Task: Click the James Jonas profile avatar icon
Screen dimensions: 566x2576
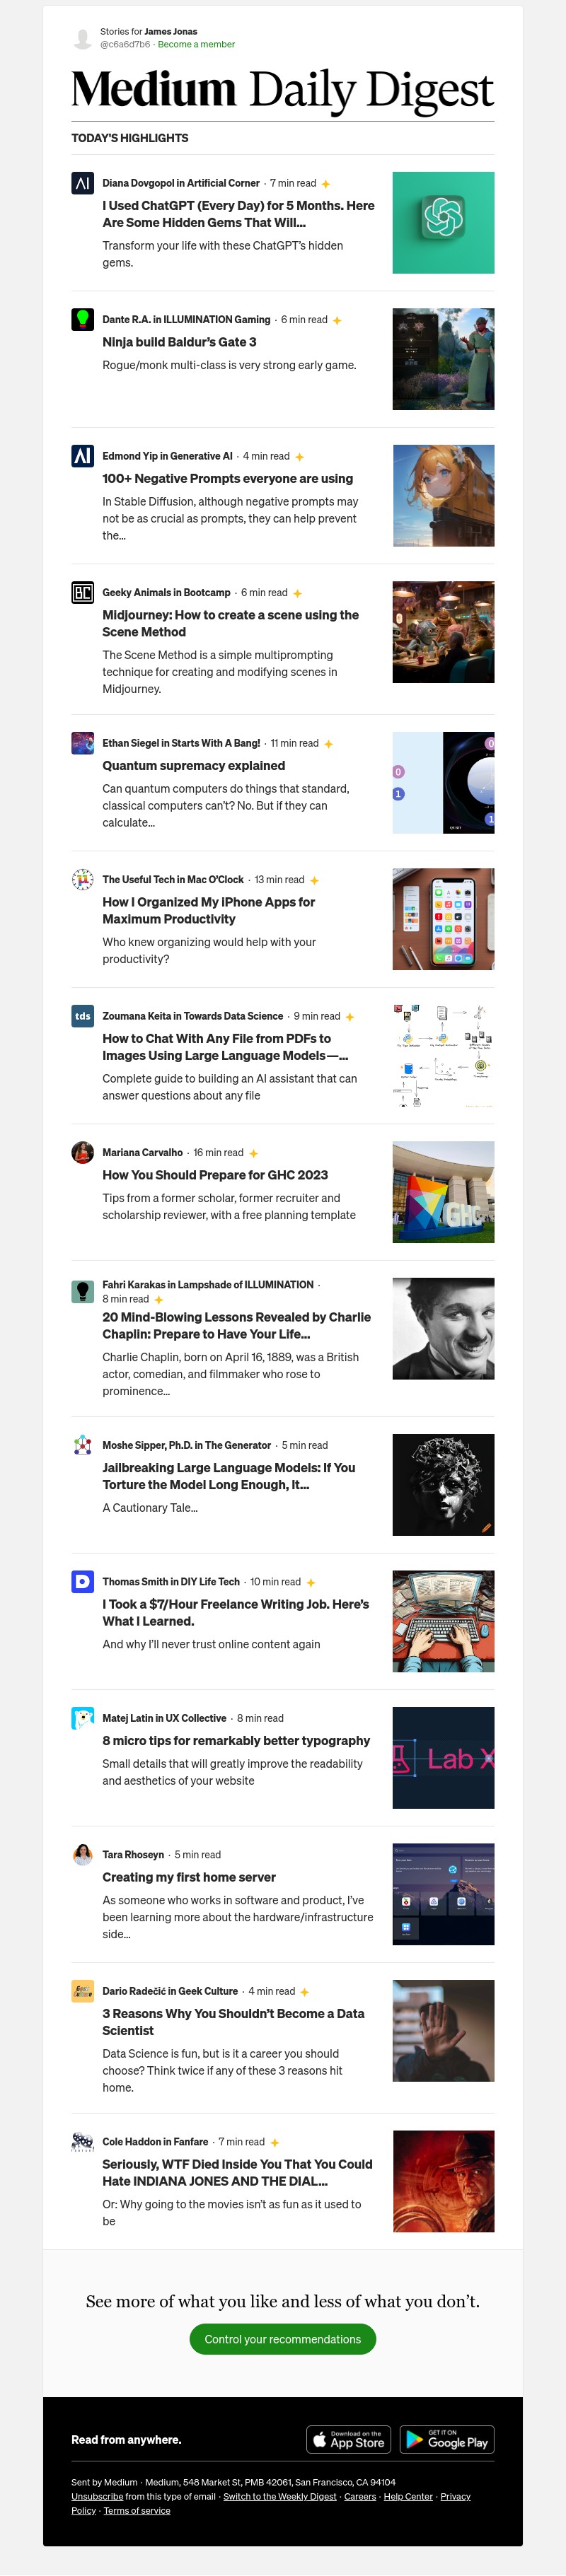Action: [83, 38]
